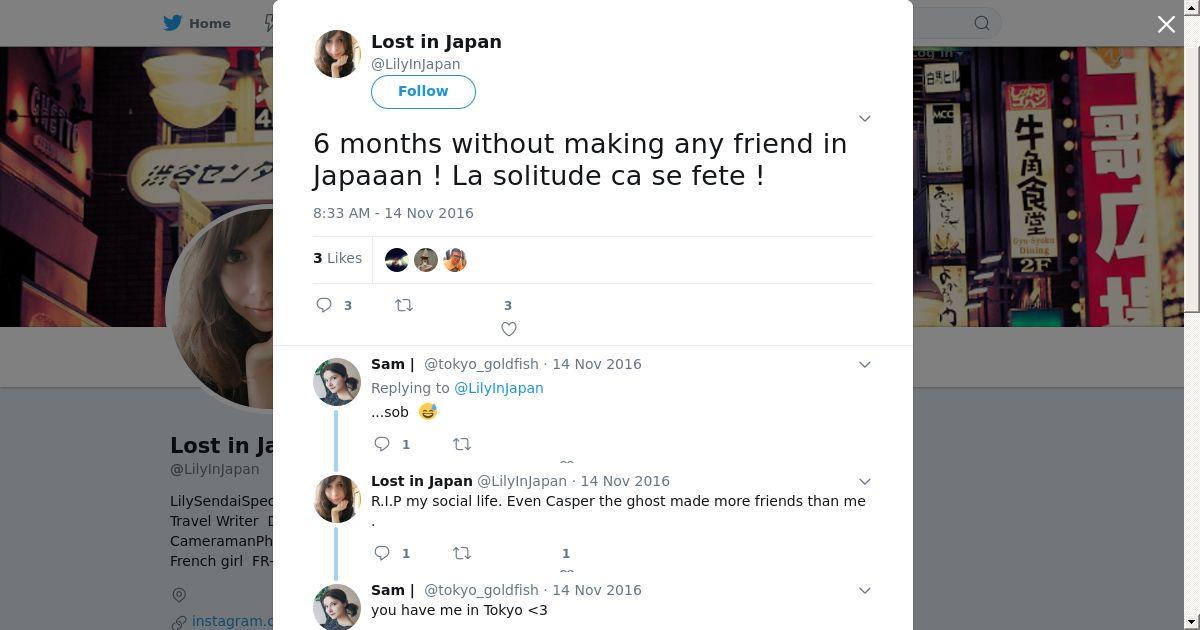Image resolution: width=1200 pixels, height=630 pixels.
Task: Open main tweet options chevron menu
Action: [x=865, y=118]
